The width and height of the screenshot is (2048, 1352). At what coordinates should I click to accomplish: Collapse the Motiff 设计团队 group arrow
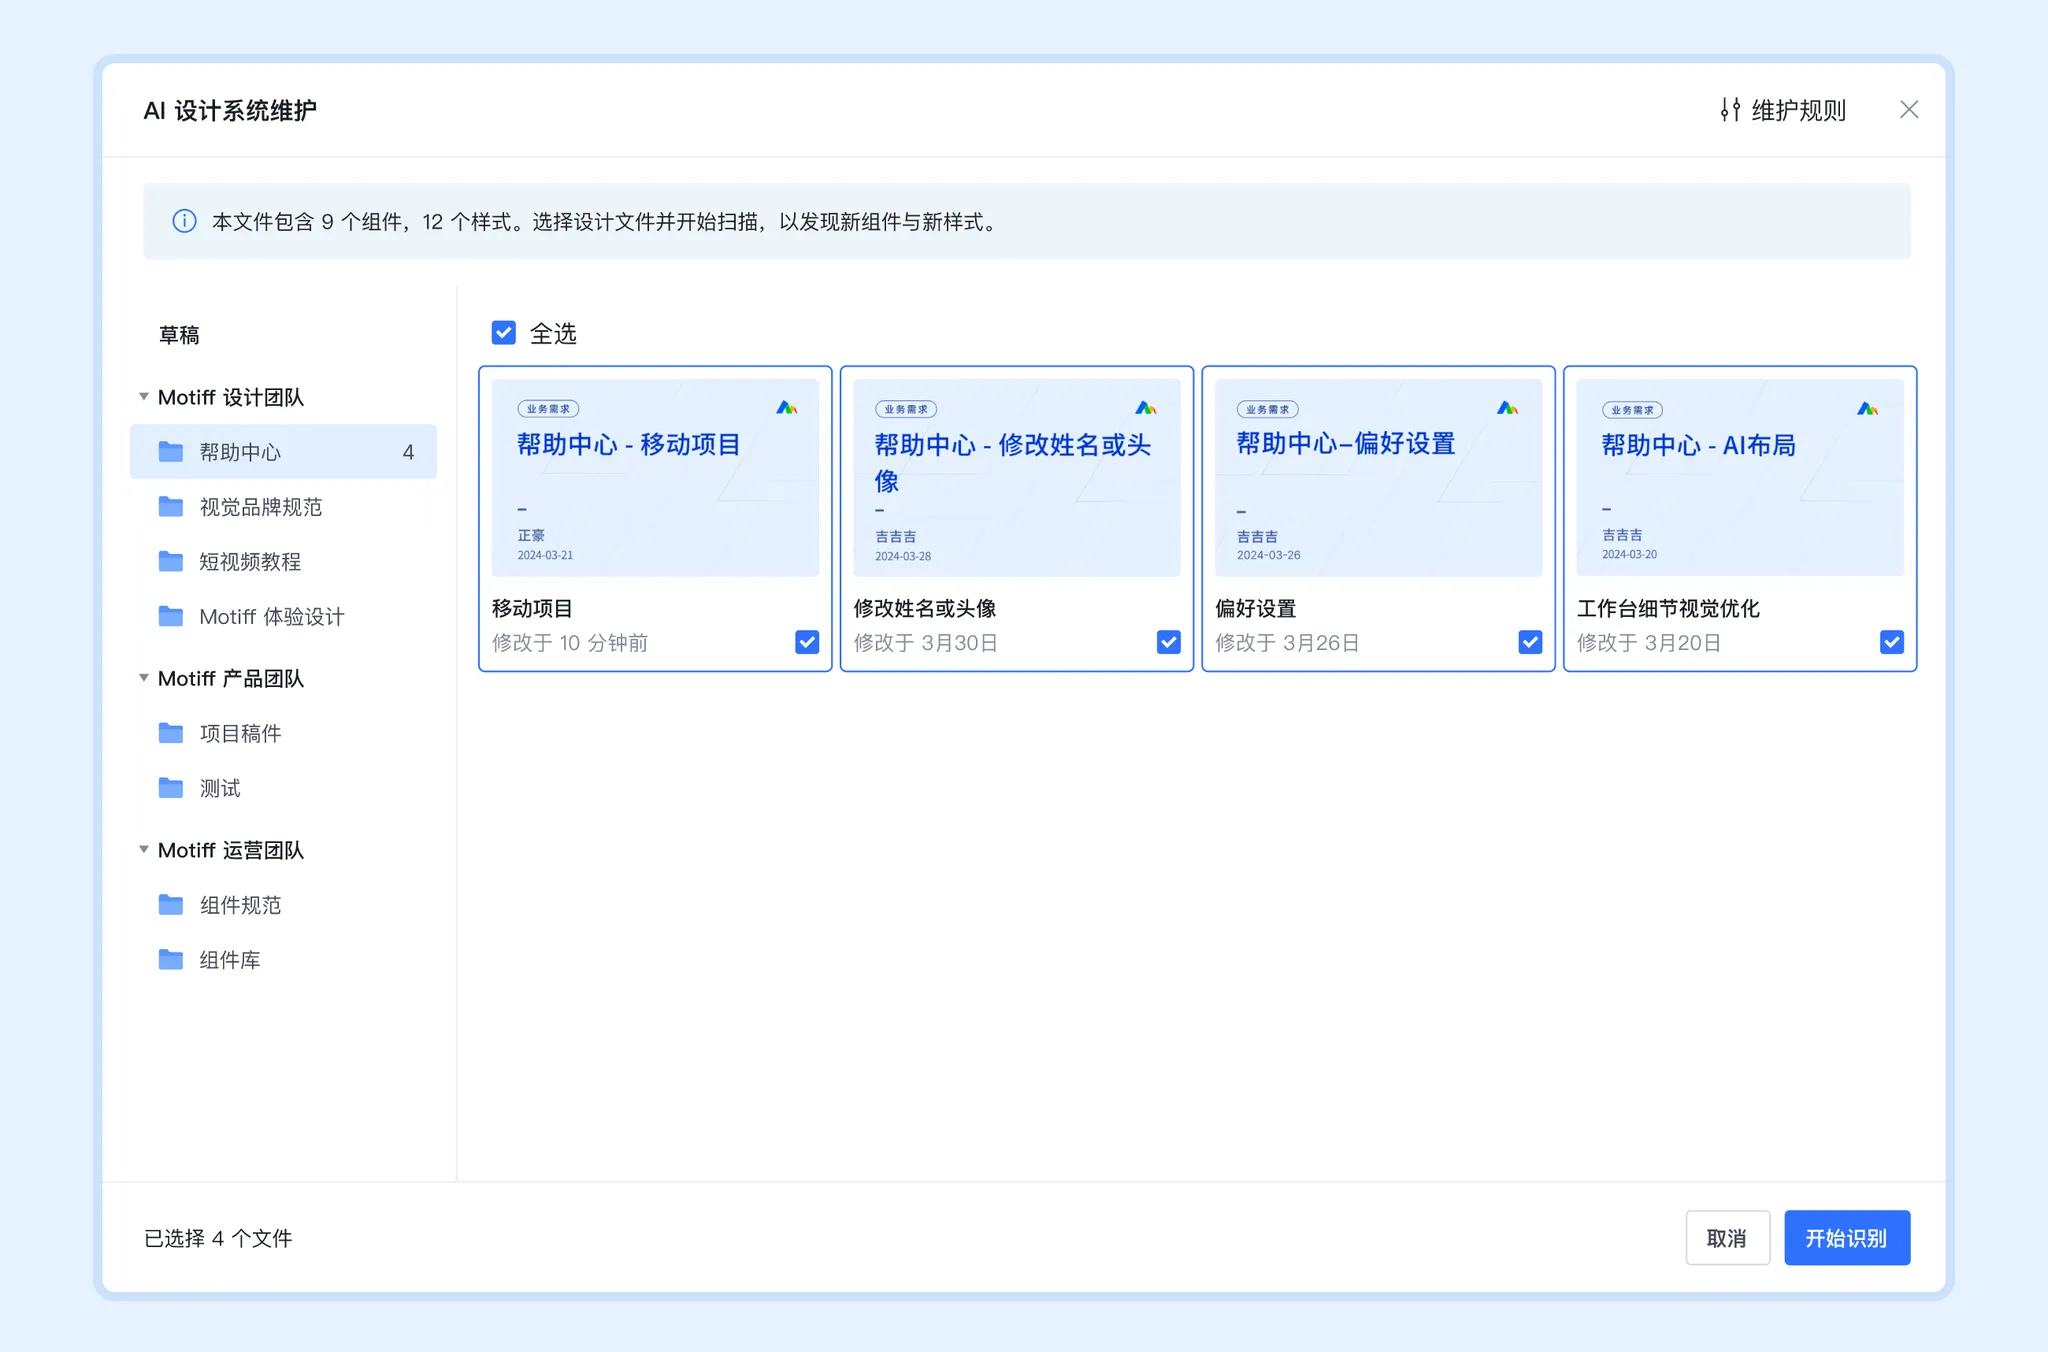pos(144,397)
